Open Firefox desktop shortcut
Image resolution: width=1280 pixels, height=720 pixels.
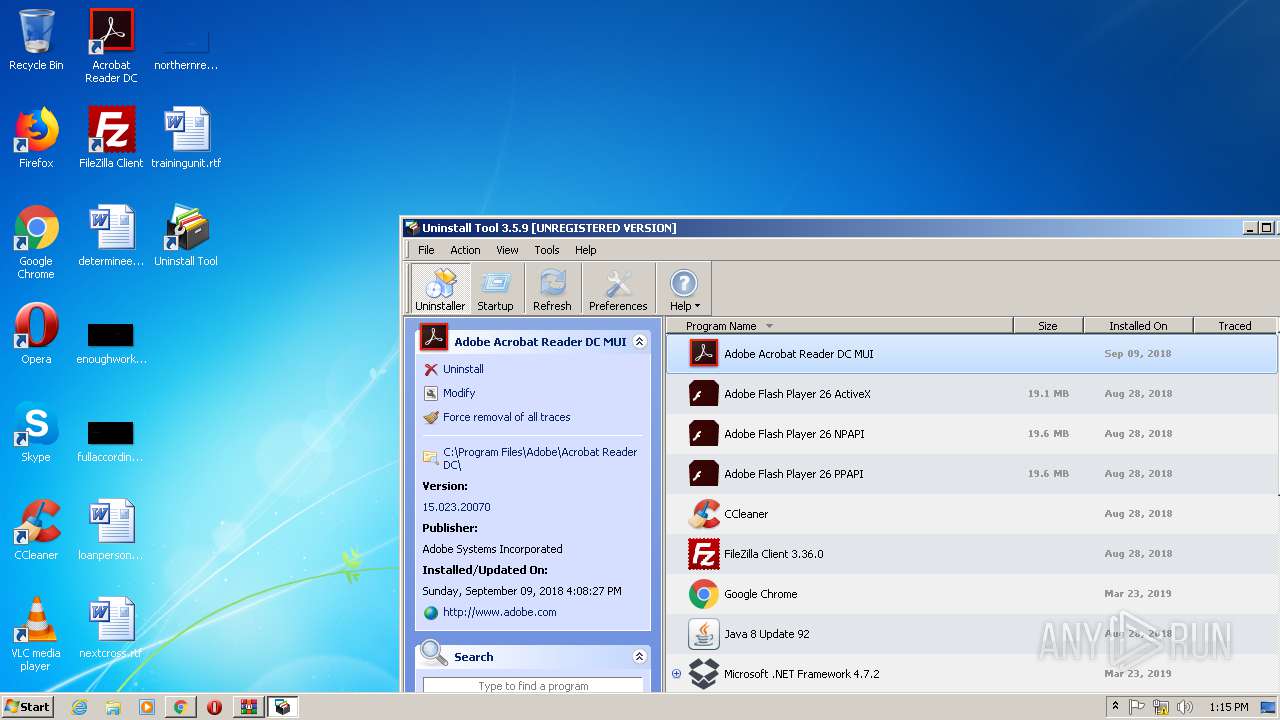[x=36, y=138]
